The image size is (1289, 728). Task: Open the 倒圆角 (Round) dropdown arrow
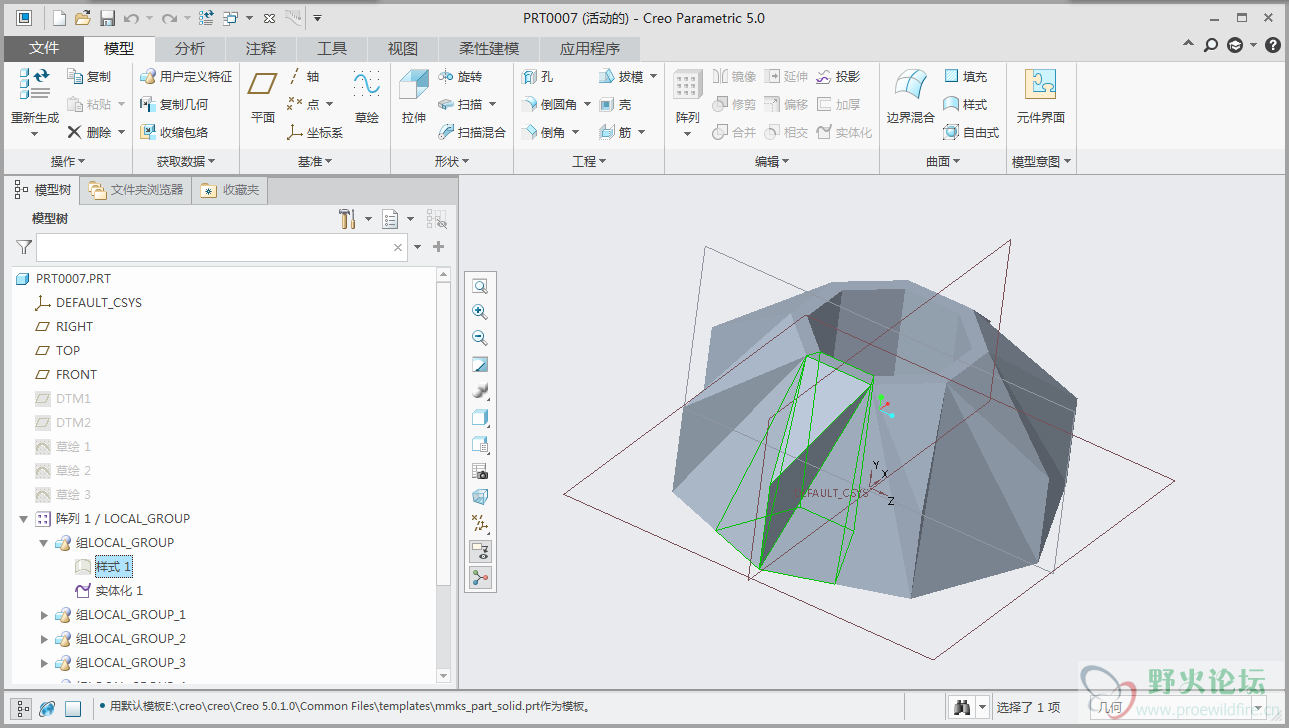click(588, 104)
